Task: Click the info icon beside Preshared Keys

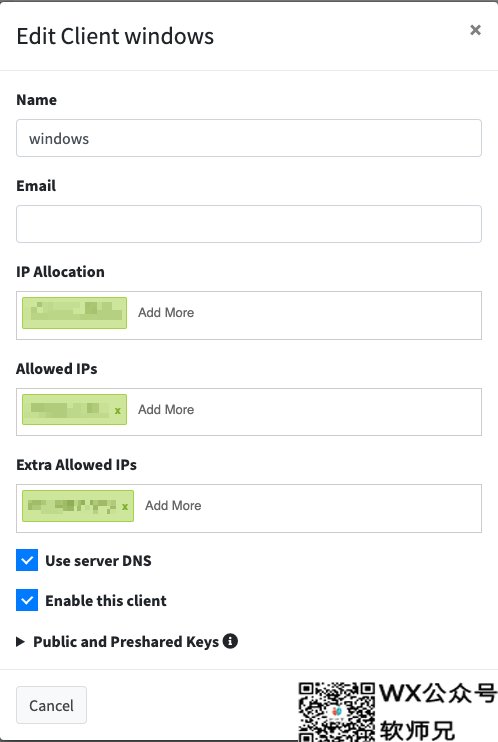Action: [x=230, y=641]
